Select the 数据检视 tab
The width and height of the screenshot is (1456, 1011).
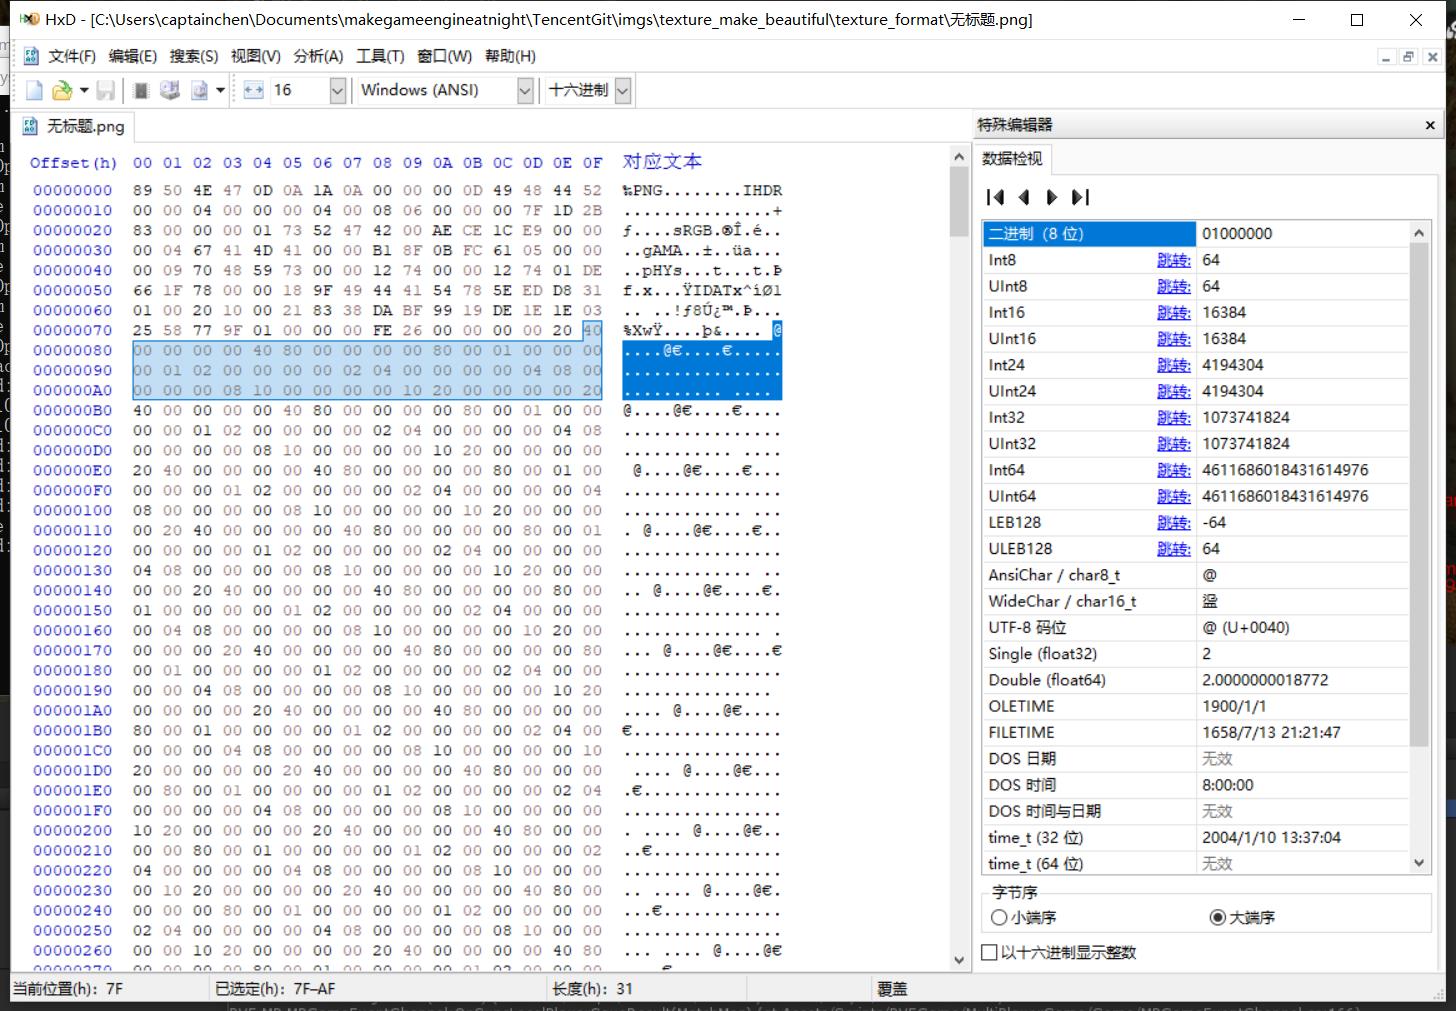1011,158
